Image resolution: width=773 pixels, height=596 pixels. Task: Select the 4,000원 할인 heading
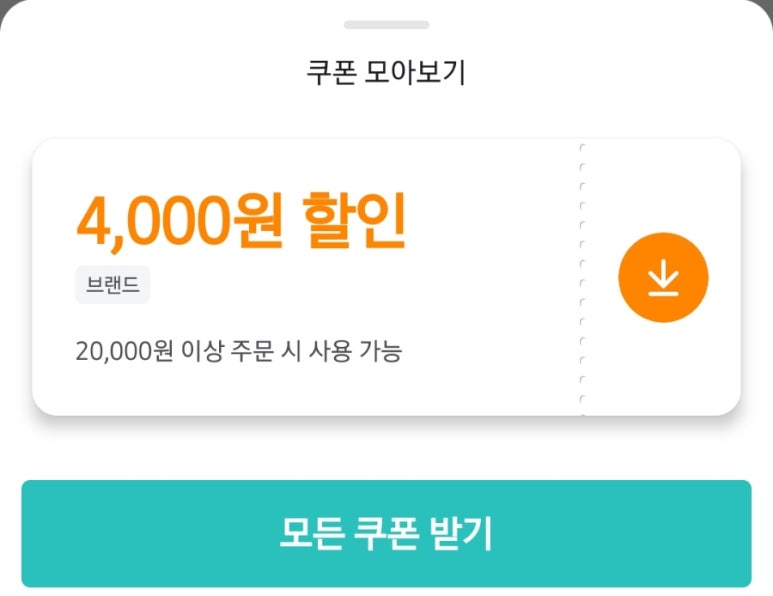coord(241,223)
